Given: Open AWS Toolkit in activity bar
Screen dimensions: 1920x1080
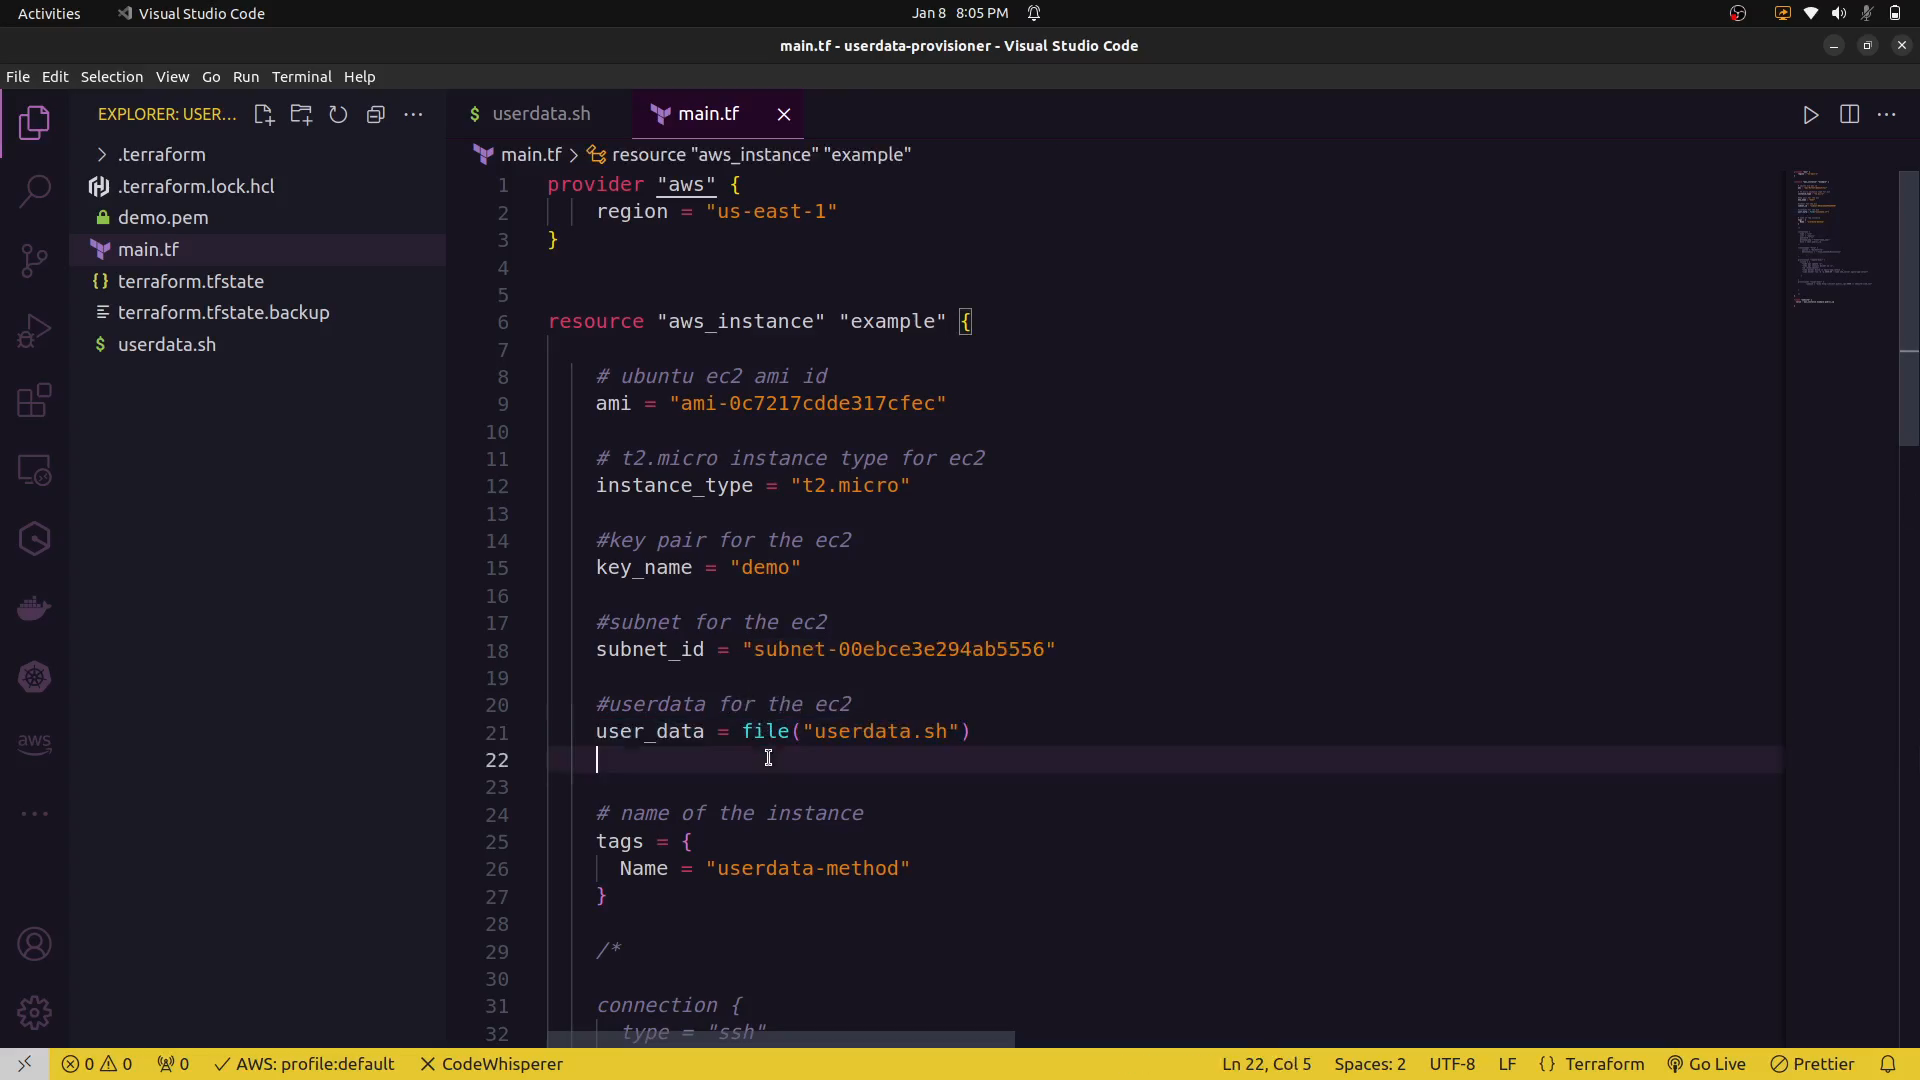Looking at the screenshot, I should pyautogui.click(x=35, y=743).
